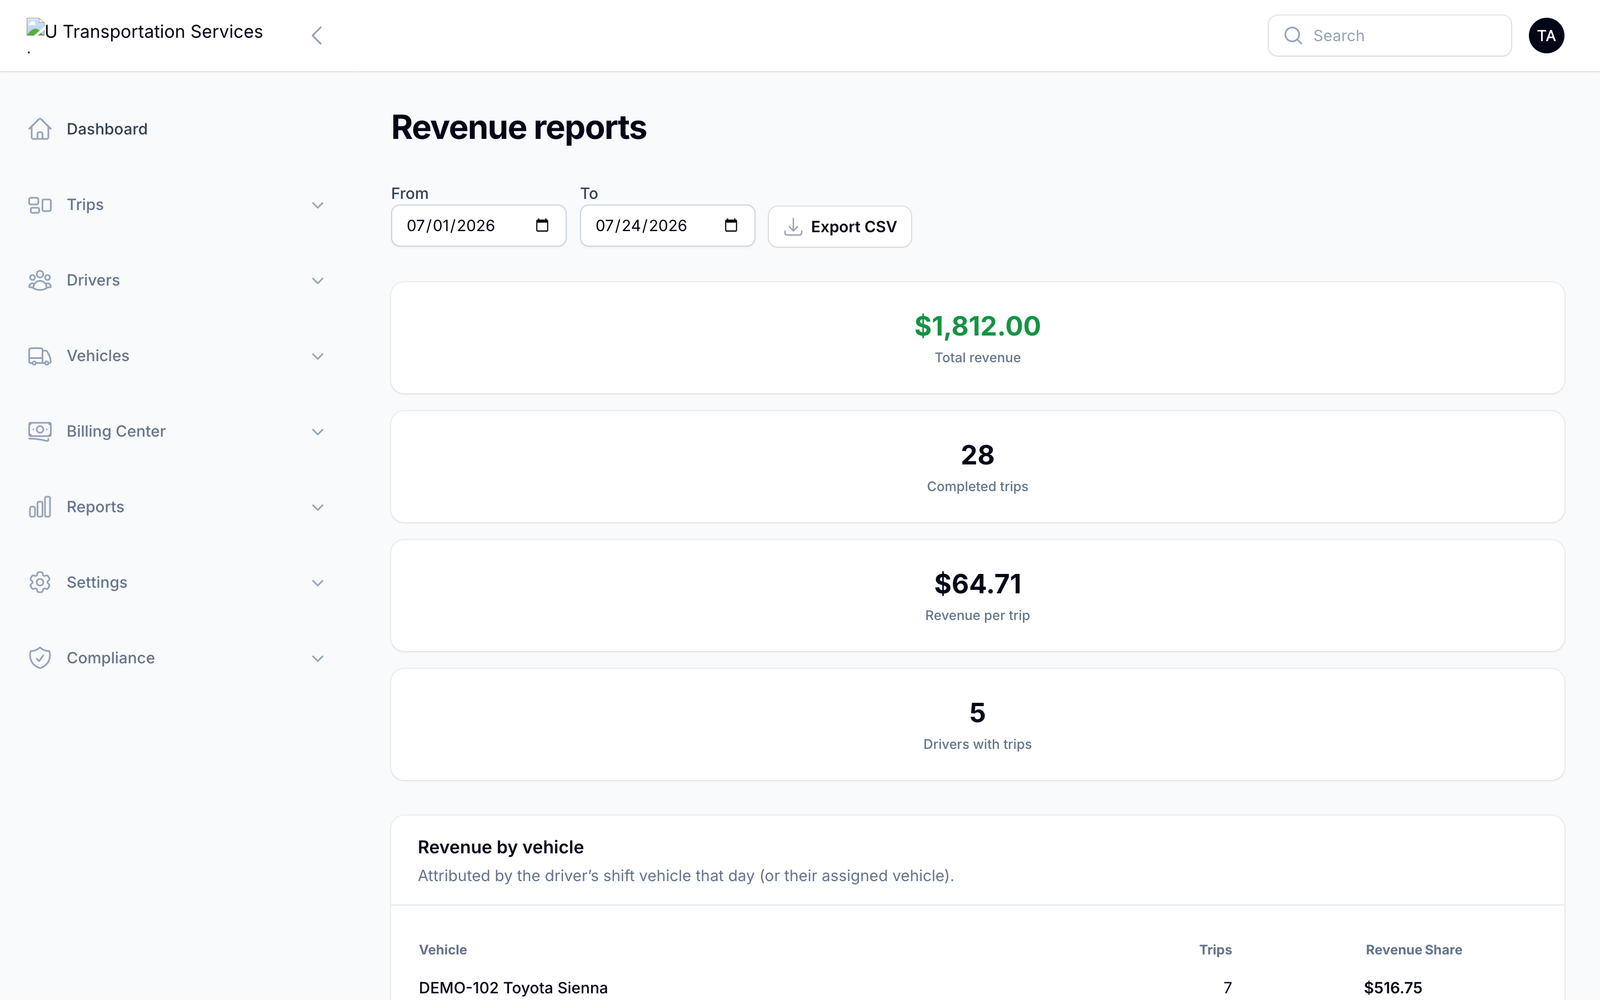Viewport: 1600px width, 1000px height.
Task: Click the 28 completed trips value
Action: pos(978,455)
